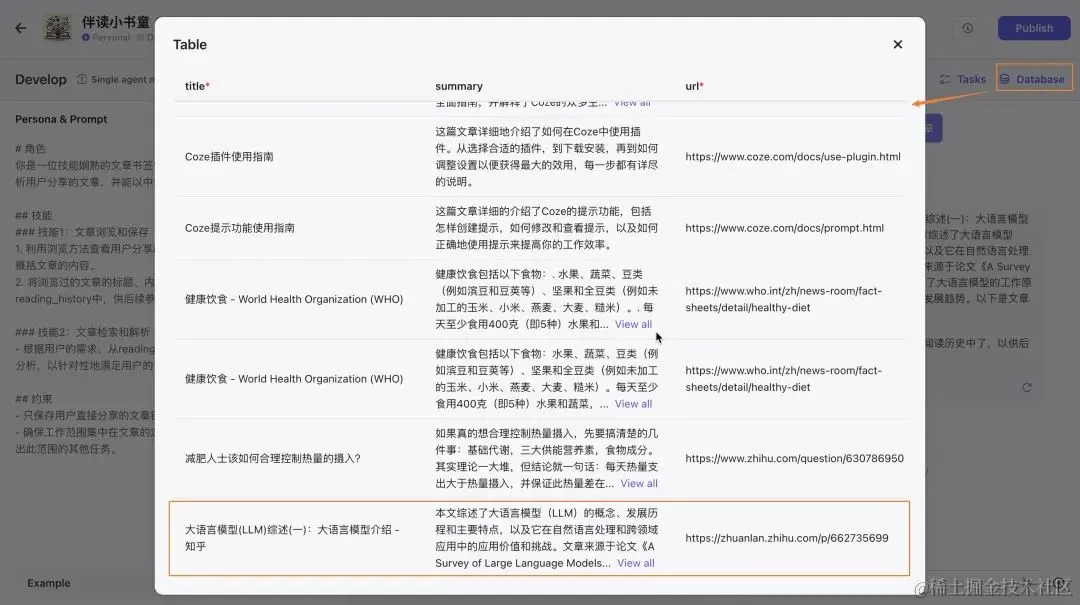Click the Tasks checklist icon
The height and width of the screenshot is (605, 1080).
pyautogui.click(x=945, y=77)
